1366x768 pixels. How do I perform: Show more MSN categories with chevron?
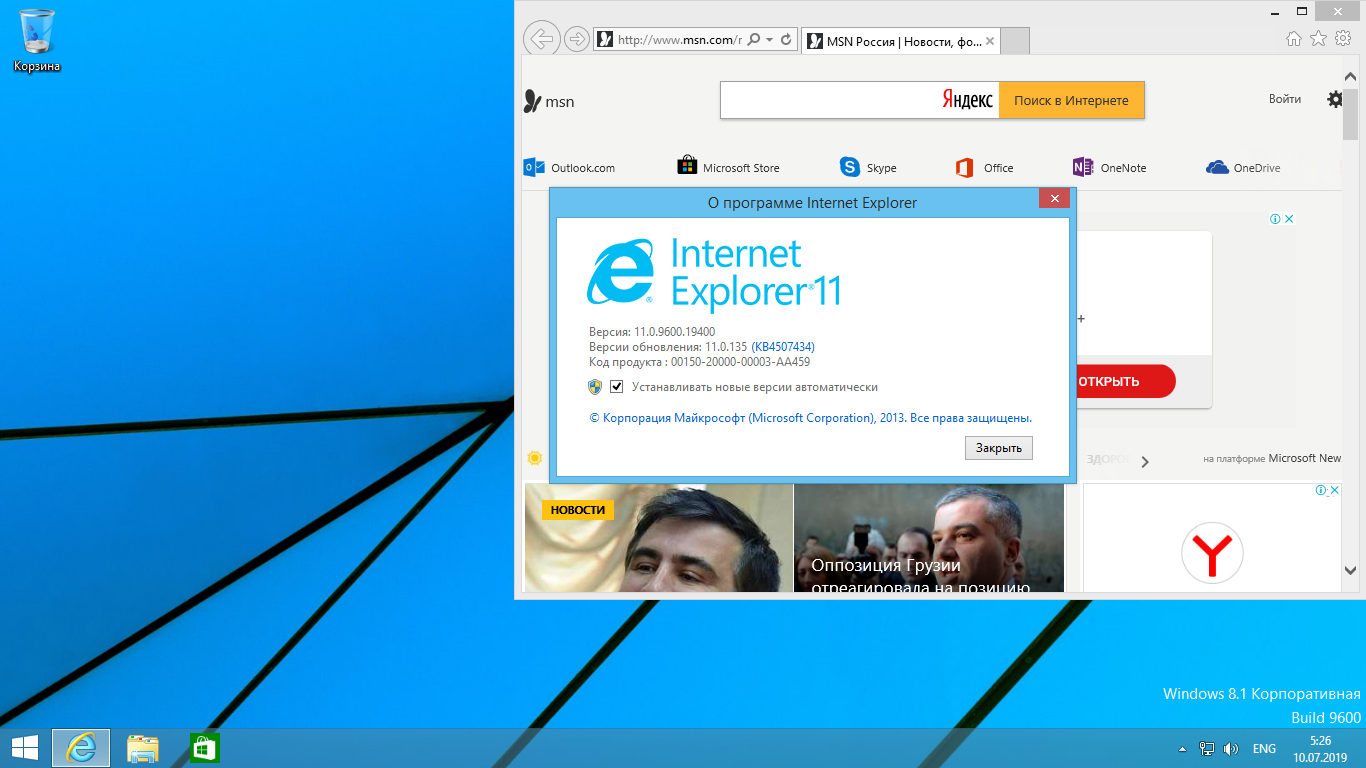click(x=1145, y=462)
